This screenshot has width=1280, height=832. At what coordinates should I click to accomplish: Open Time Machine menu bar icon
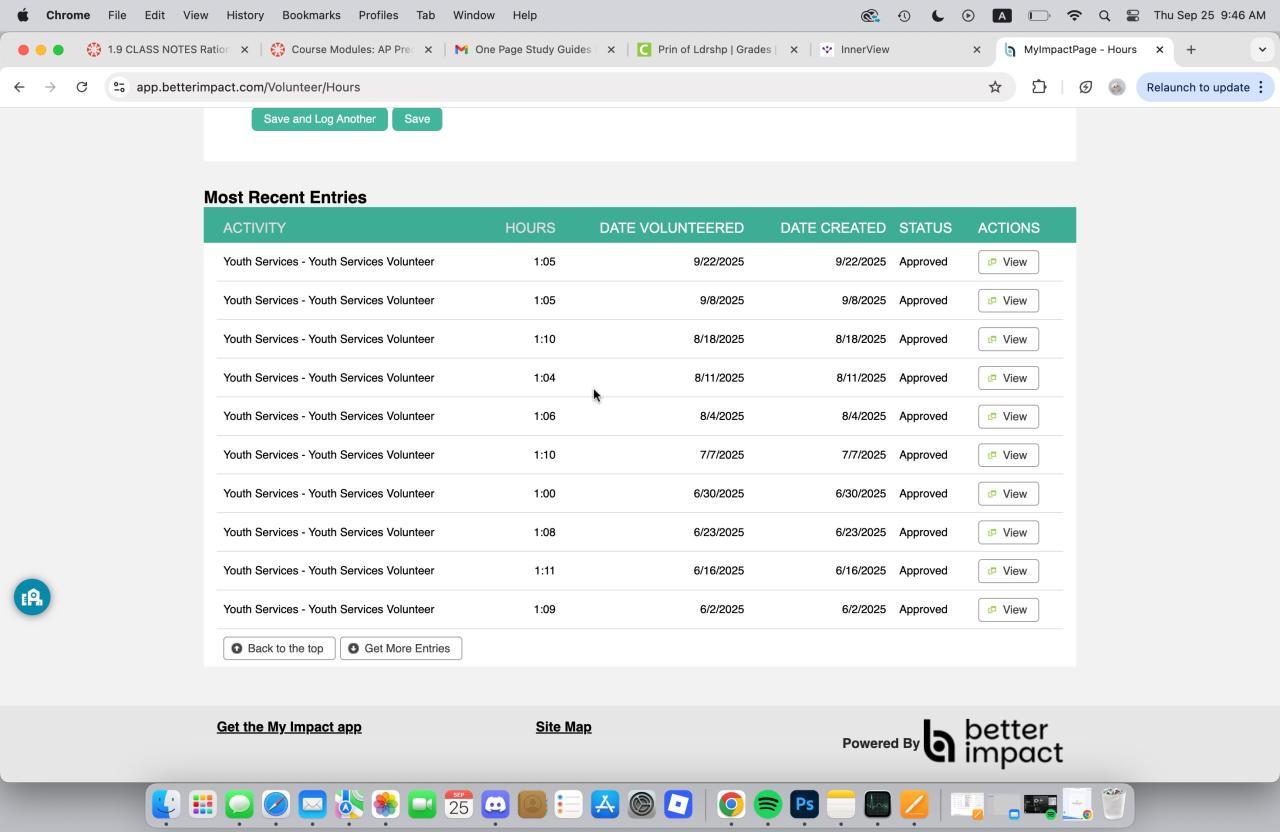[x=904, y=15]
